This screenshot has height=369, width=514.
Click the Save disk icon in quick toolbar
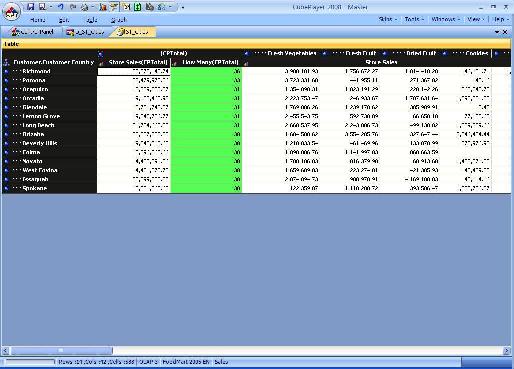pos(30,7)
